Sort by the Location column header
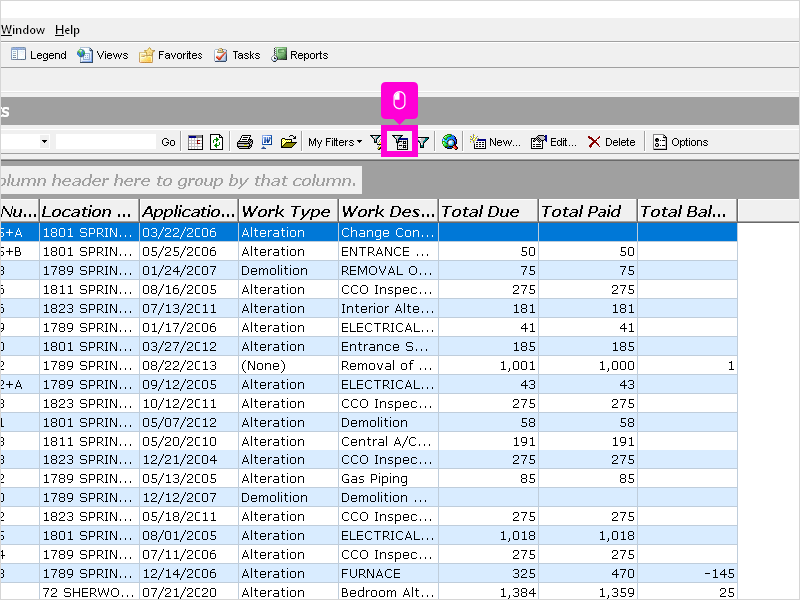This screenshot has height=600, width=800. point(89,211)
